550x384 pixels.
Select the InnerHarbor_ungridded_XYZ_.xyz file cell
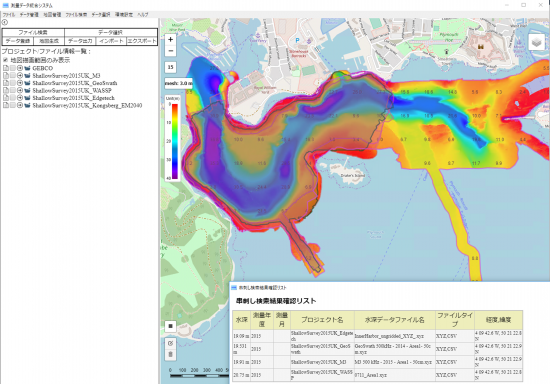click(x=395, y=336)
